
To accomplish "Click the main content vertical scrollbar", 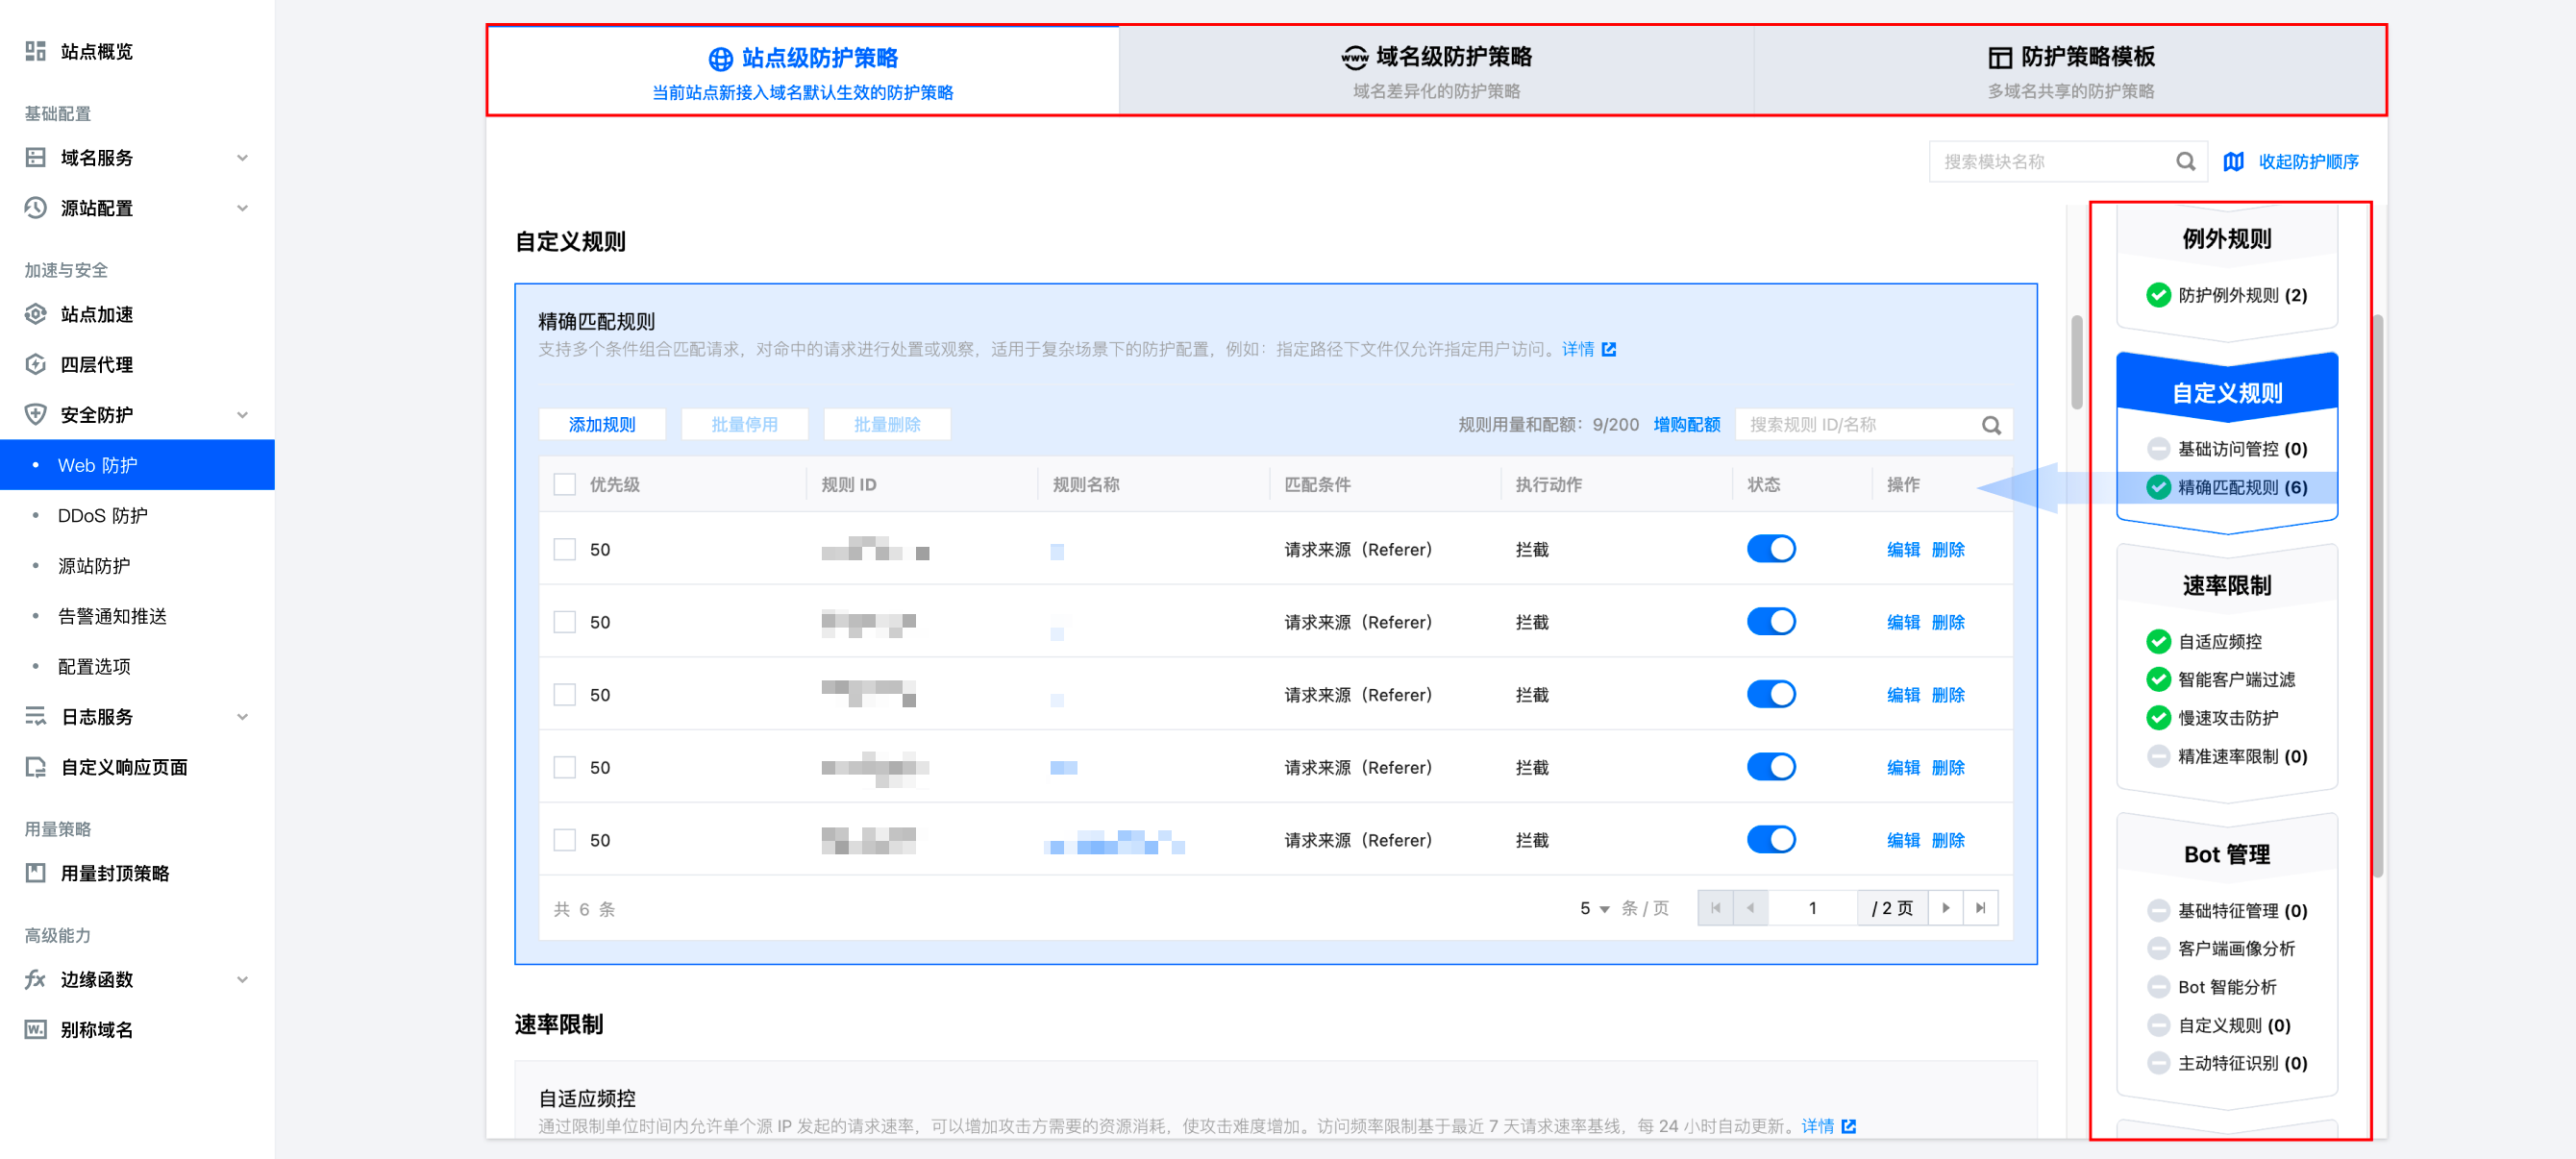I will tap(2076, 362).
